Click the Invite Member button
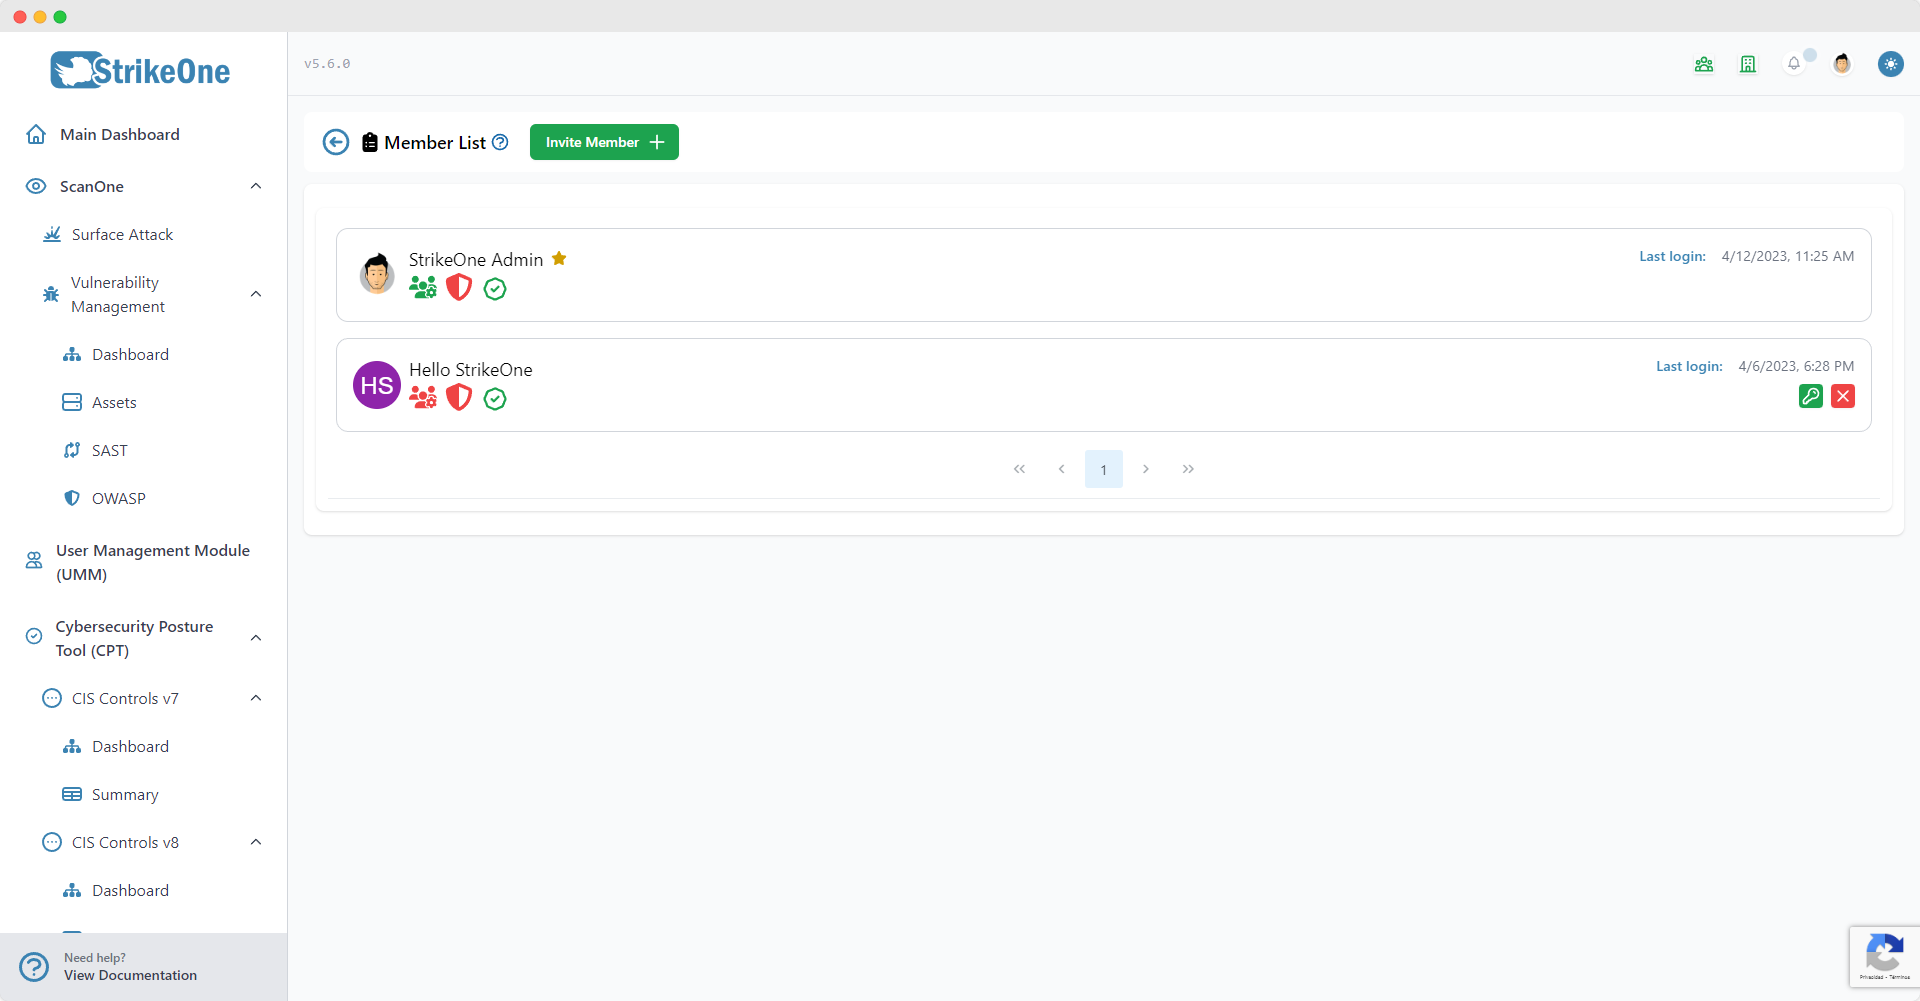Viewport: 1920px width, 1001px height. click(x=604, y=142)
